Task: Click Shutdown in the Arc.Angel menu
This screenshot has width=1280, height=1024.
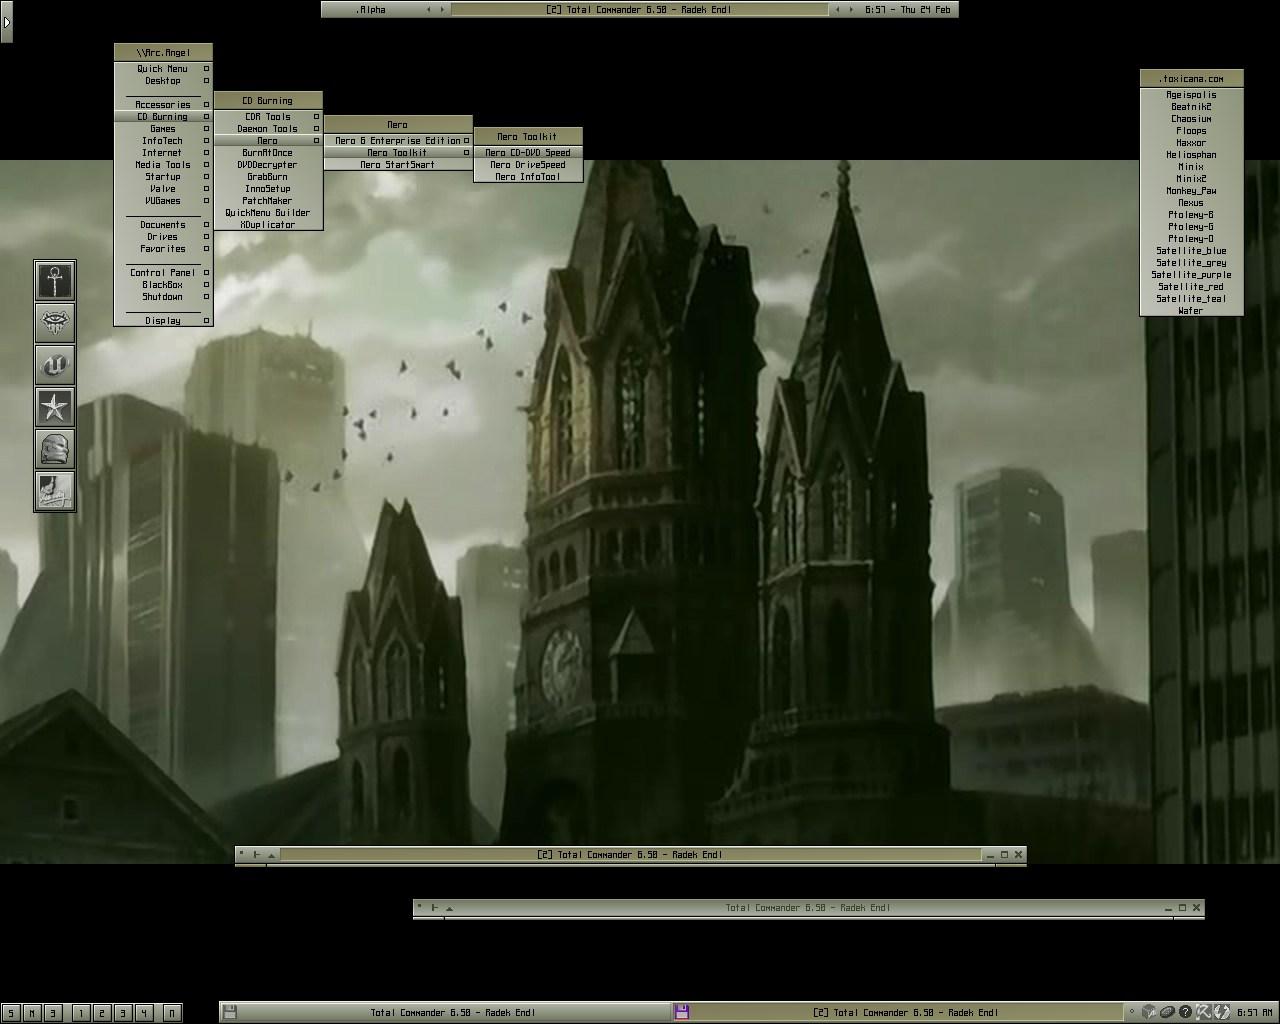Action: (162, 297)
